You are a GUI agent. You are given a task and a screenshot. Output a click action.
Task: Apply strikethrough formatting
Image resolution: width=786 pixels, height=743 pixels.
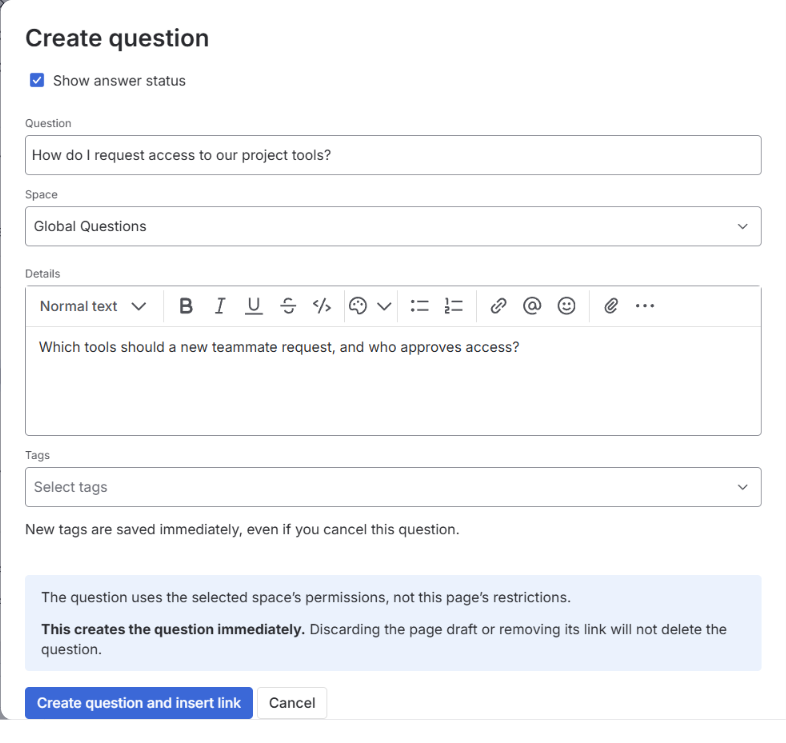tap(288, 306)
